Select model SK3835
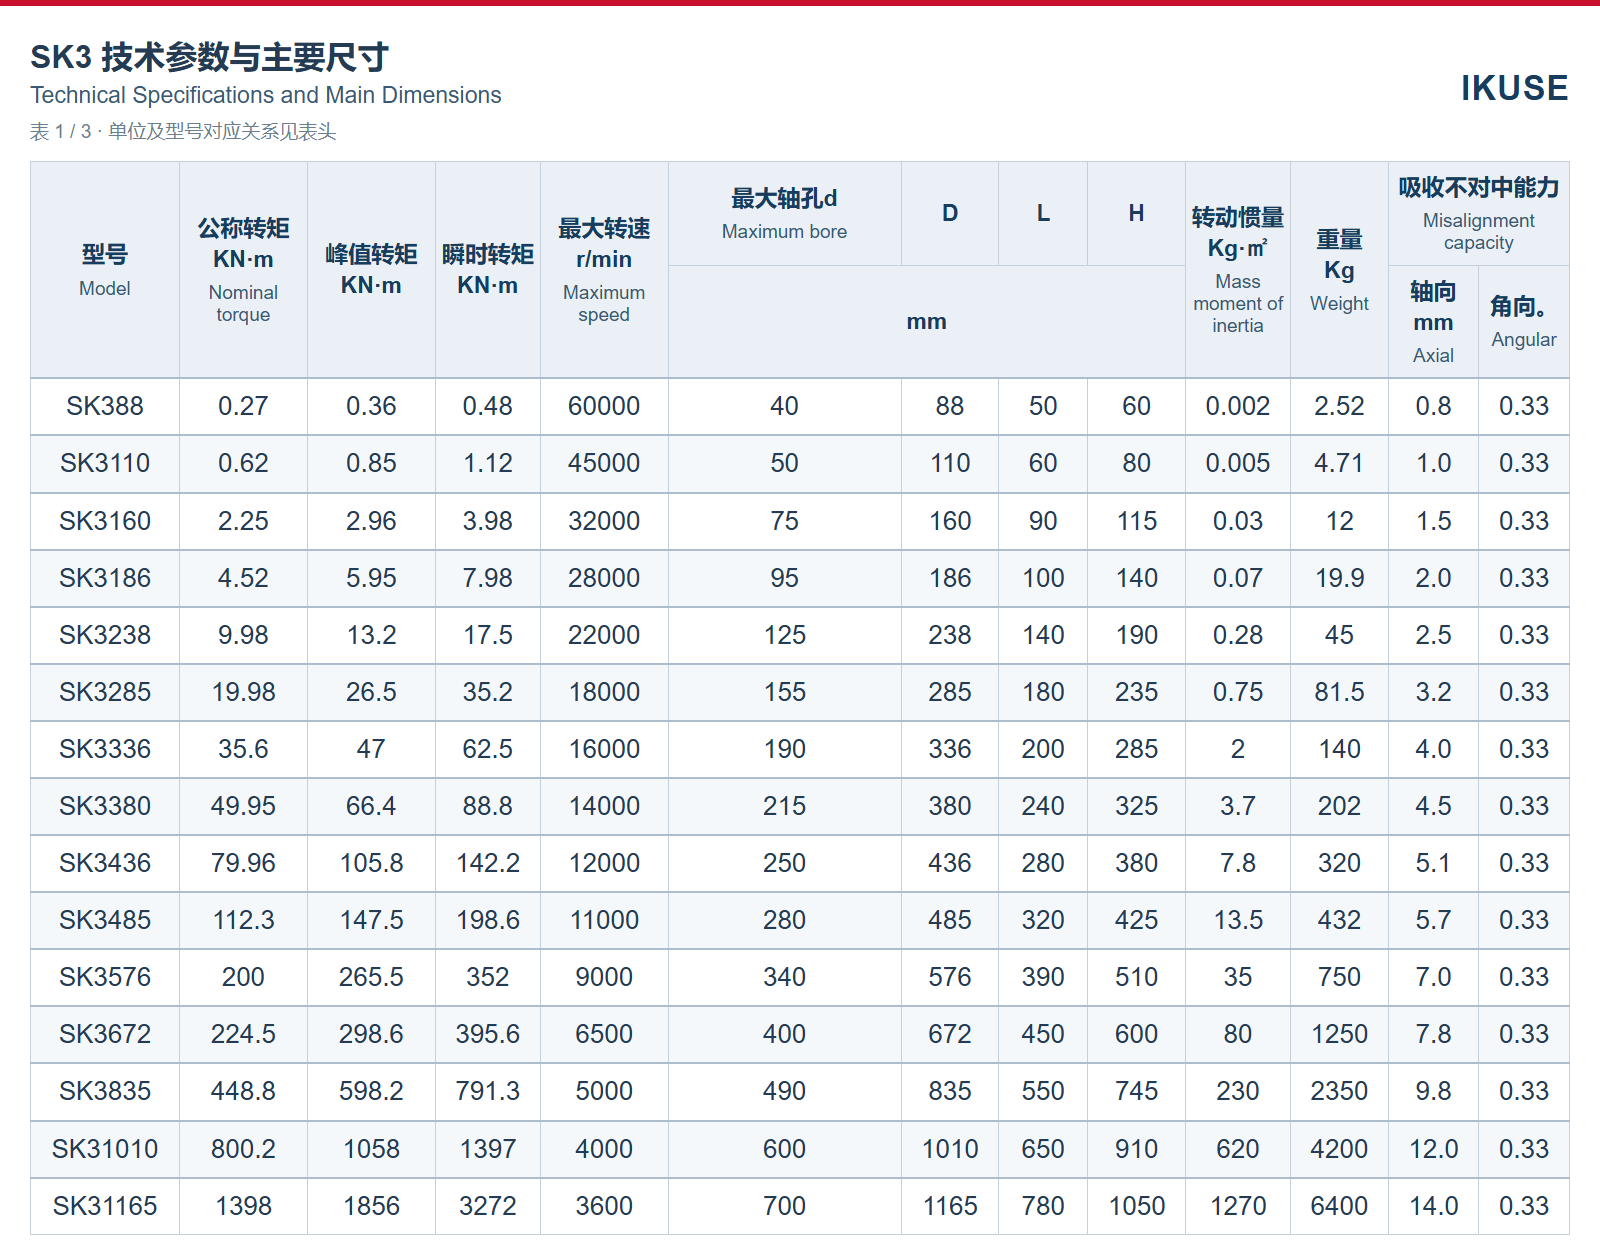Screen dimensions: 1600x1259 pos(105,1091)
